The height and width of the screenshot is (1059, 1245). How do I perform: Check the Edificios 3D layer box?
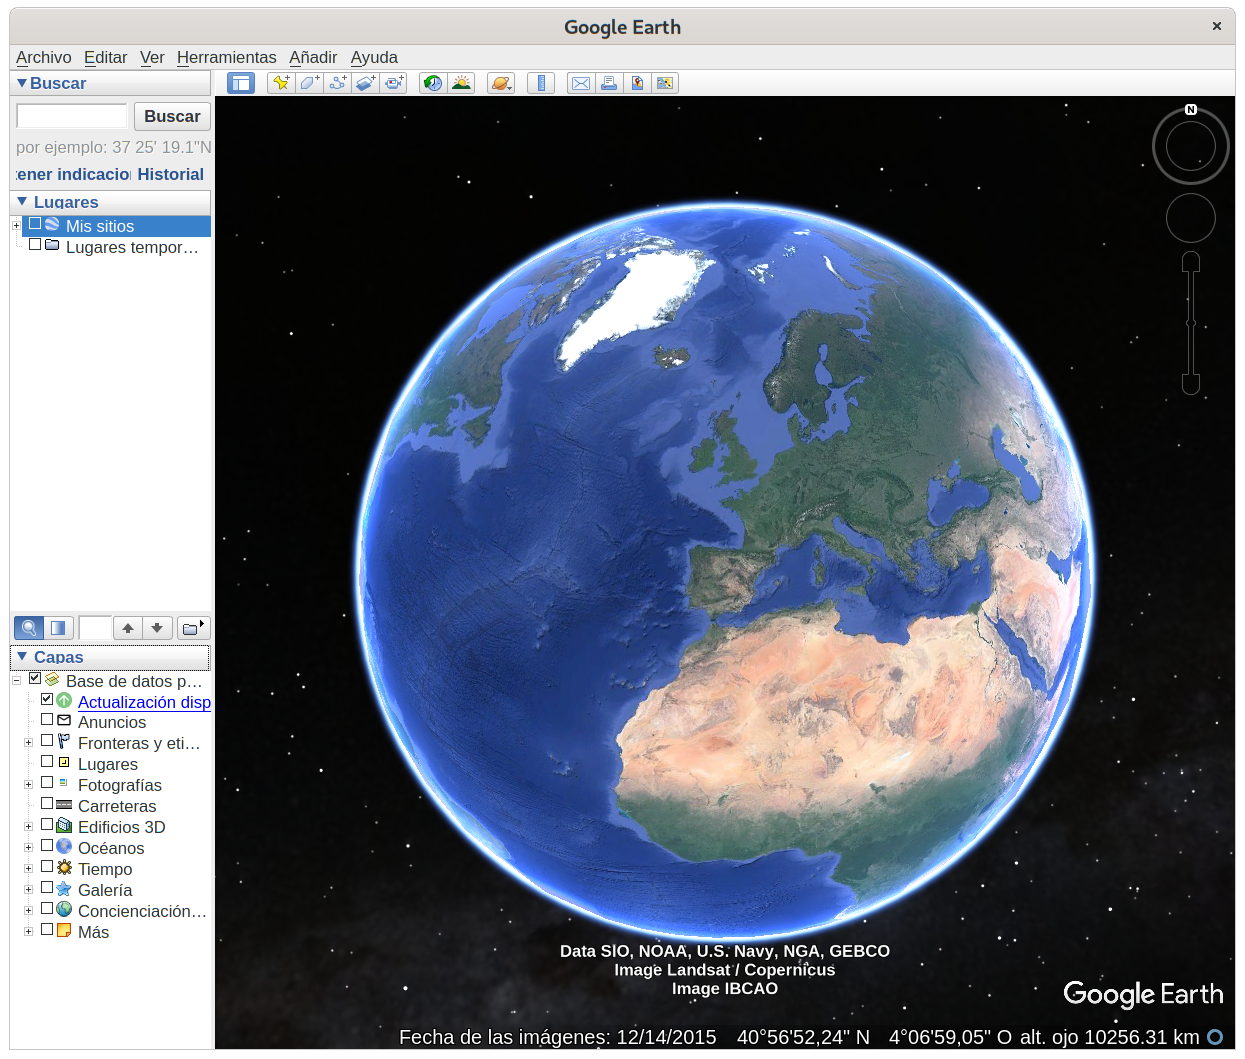[47, 825]
